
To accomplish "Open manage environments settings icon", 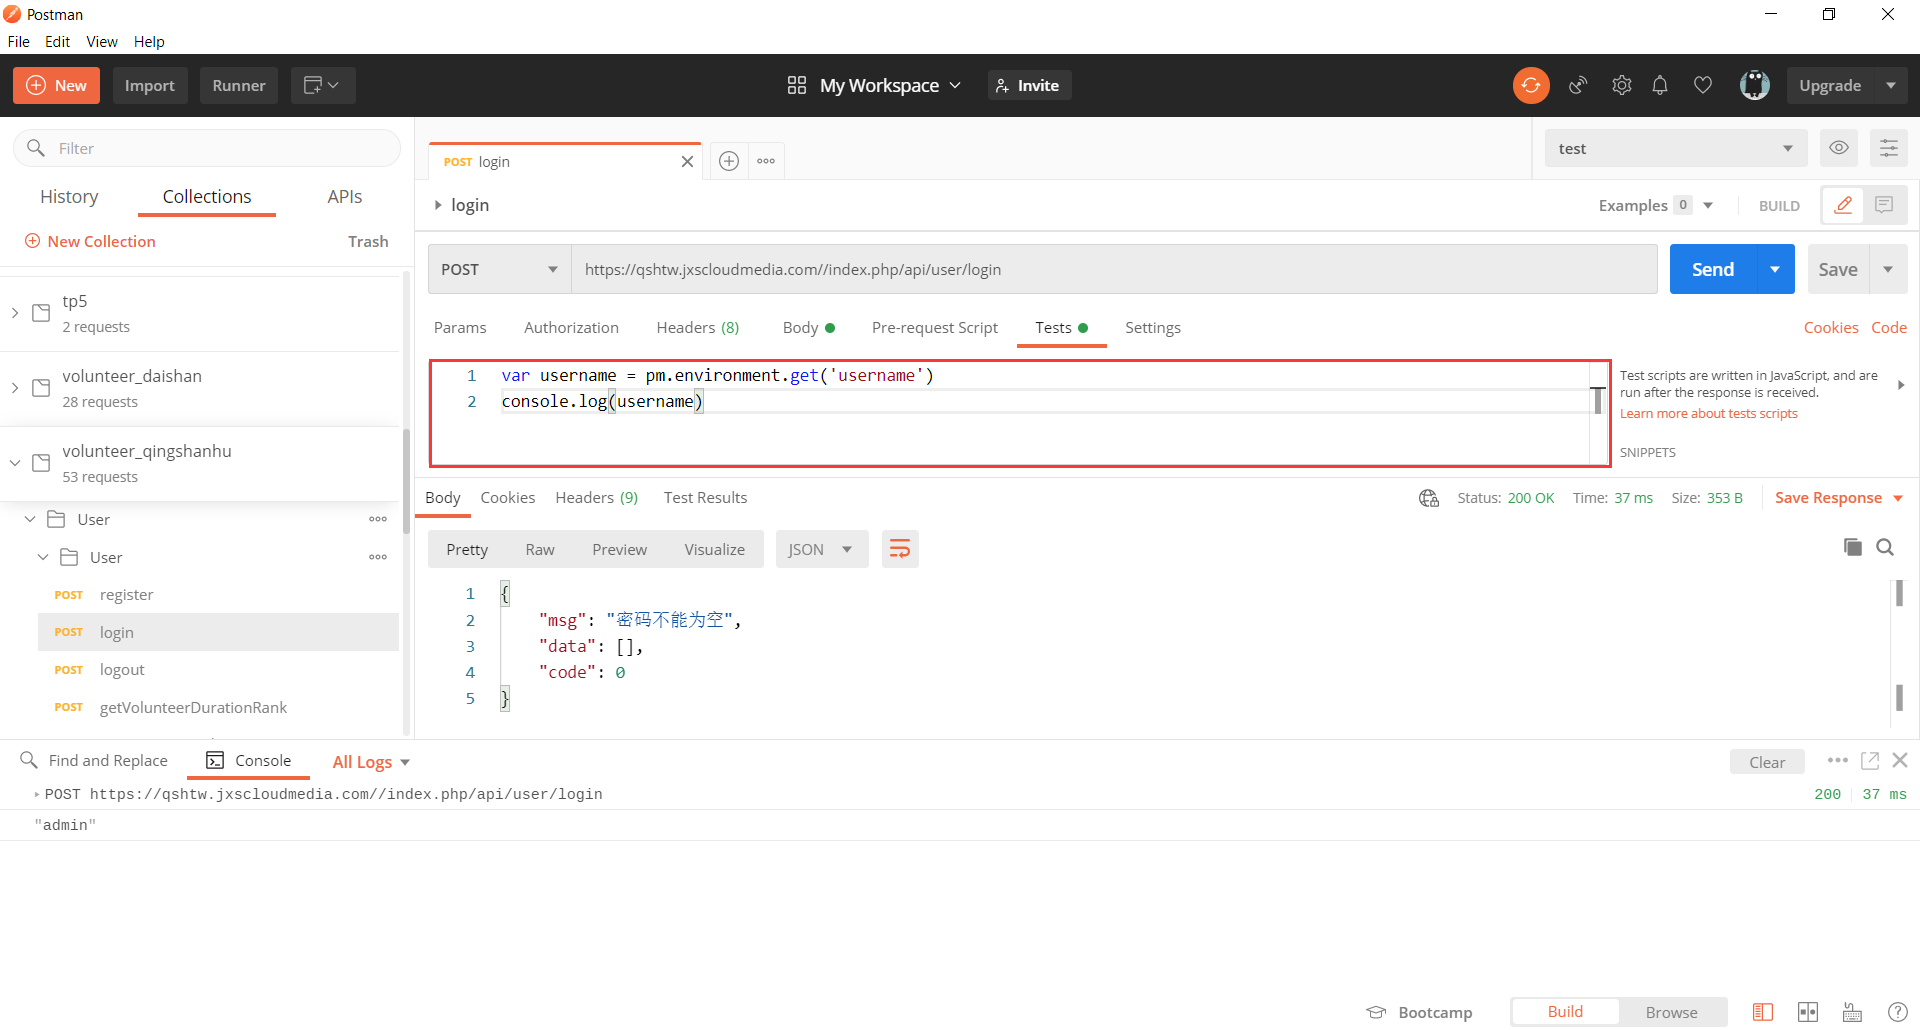I will [x=1888, y=148].
